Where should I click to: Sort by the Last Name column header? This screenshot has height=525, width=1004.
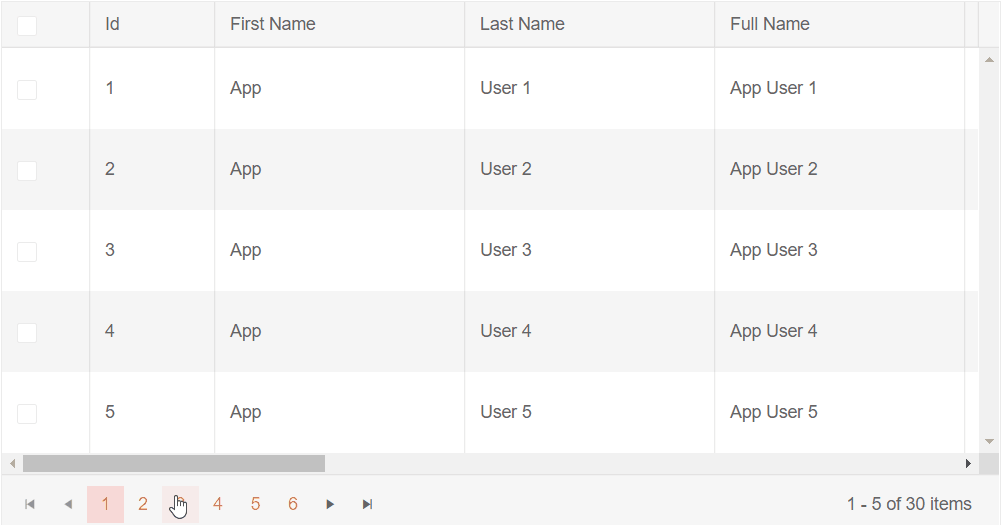[522, 24]
